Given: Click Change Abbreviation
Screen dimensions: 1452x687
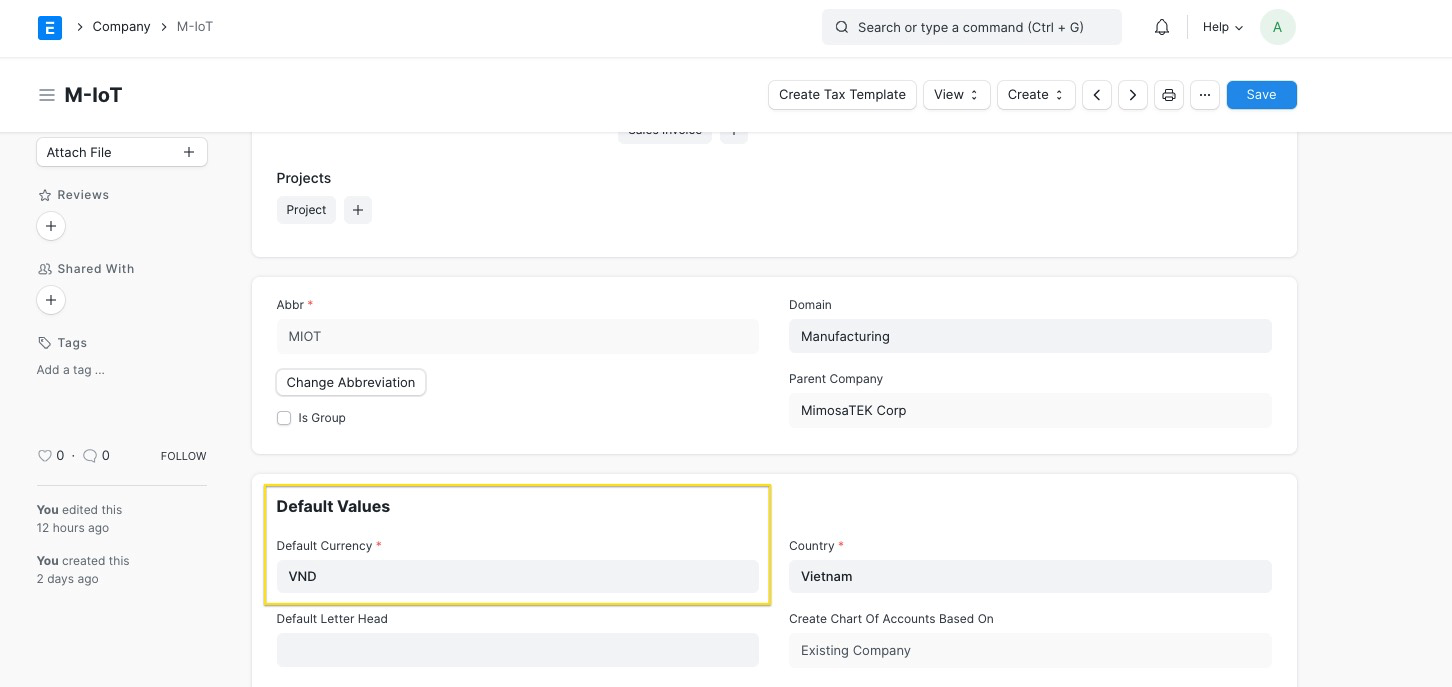Looking at the screenshot, I should pyautogui.click(x=350, y=382).
